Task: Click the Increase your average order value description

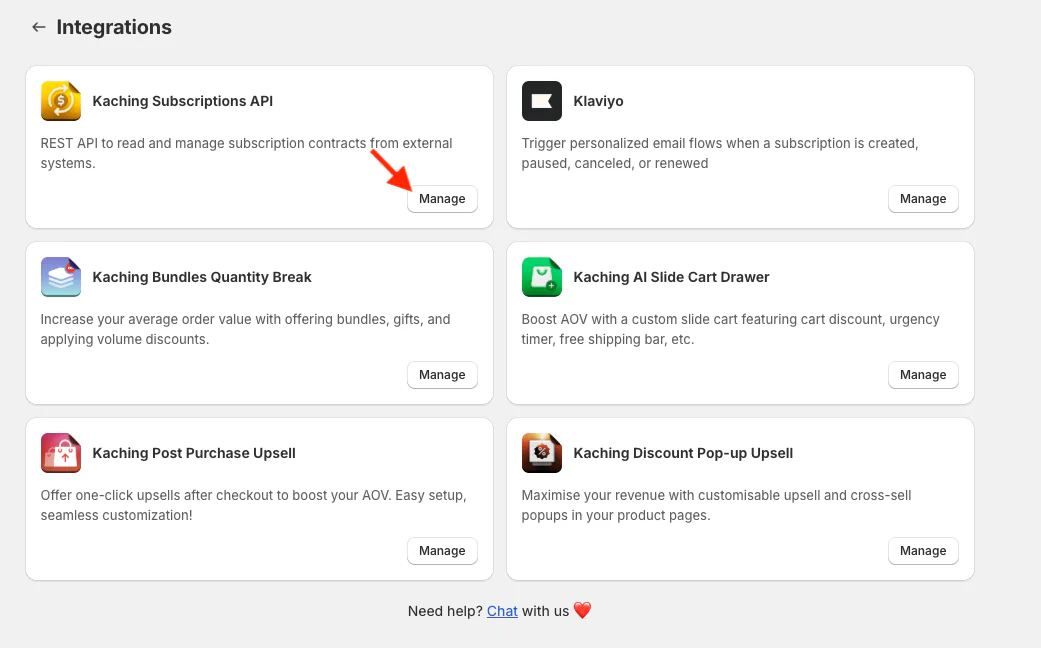Action: [245, 329]
